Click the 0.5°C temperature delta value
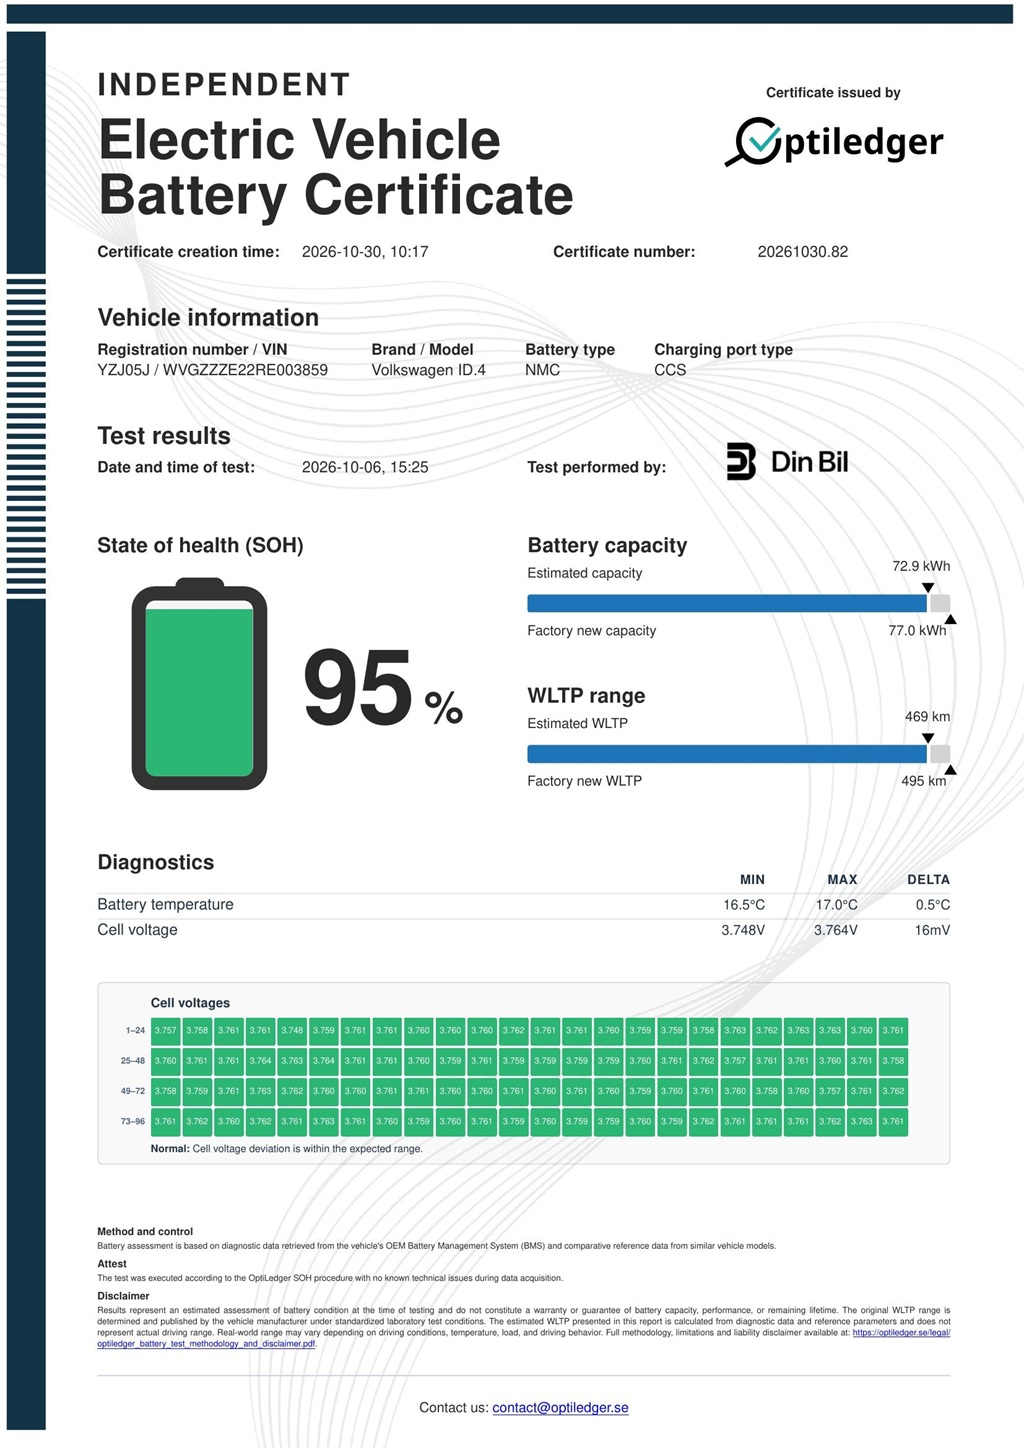The width and height of the screenshot is (1024, 1448). pos(932,905)
